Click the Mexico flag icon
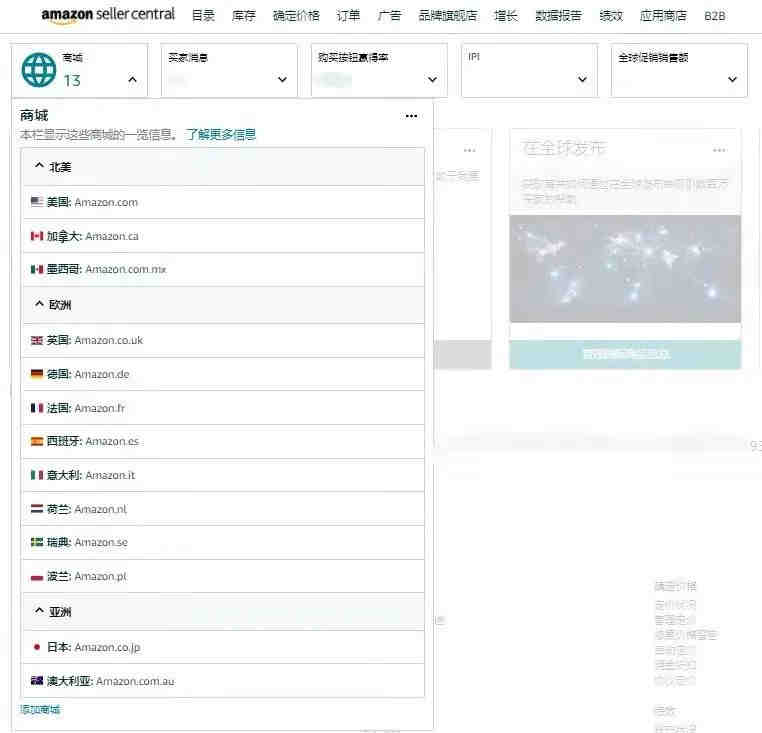Image resolution: width=762 pixels, height=733 pixels. (37, 269)
